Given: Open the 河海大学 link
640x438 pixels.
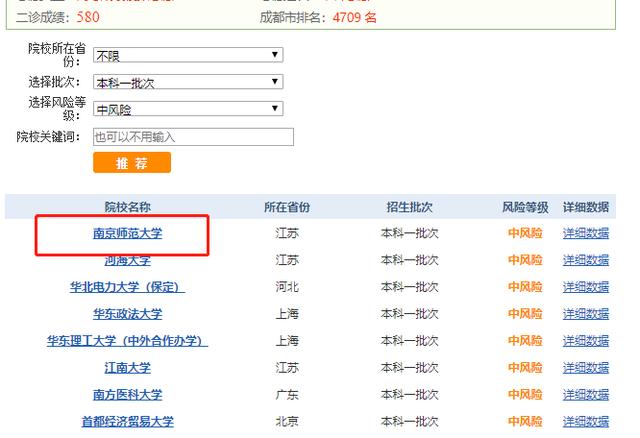Looking at the screenshot, I should pyautogui.click(x=127, y=260).
